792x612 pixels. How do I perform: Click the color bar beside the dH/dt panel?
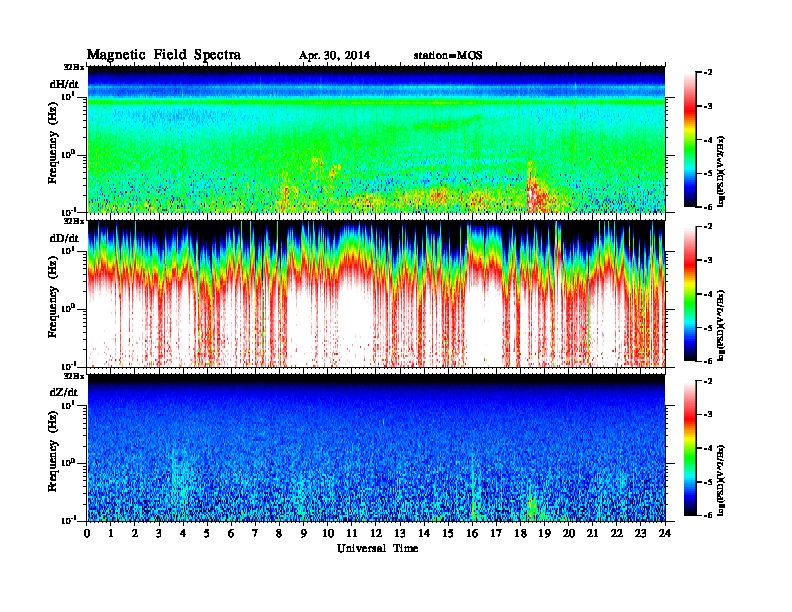coord(690,140)
